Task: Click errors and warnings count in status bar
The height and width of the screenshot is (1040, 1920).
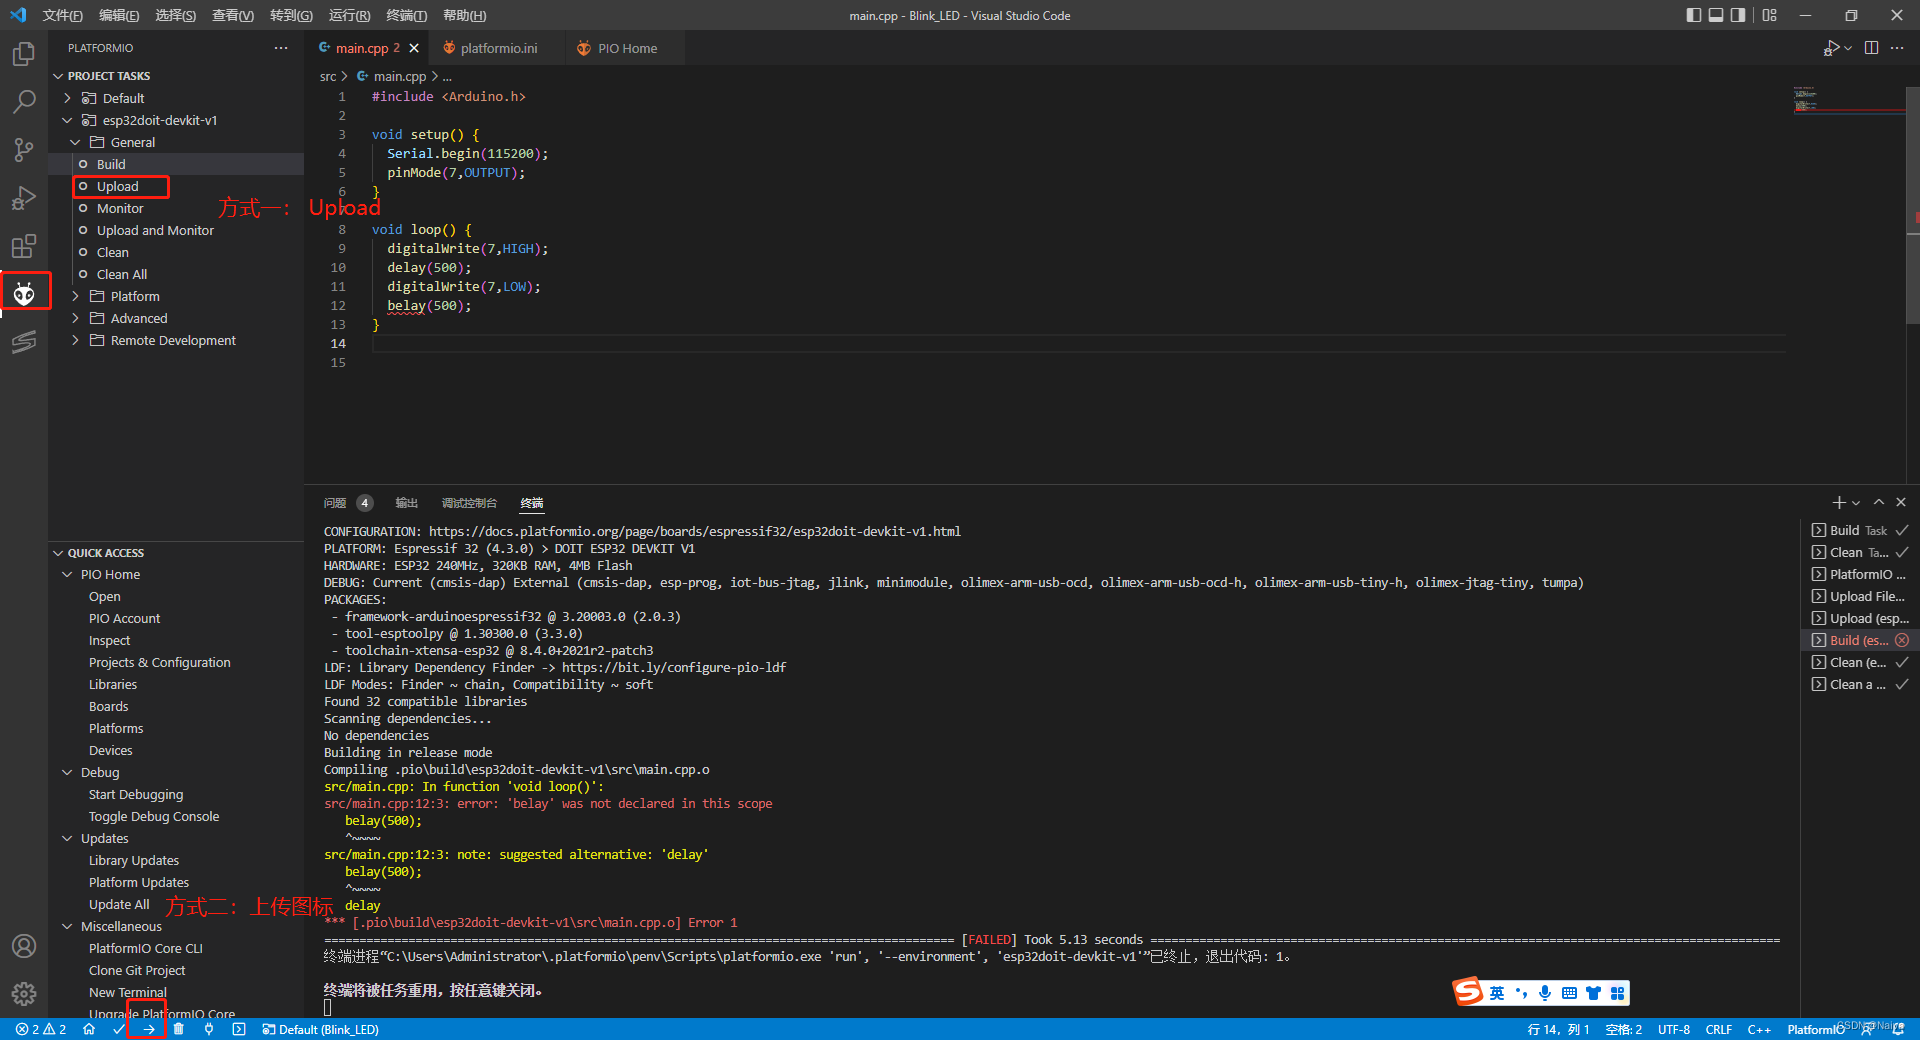Action: [41, 1029]
